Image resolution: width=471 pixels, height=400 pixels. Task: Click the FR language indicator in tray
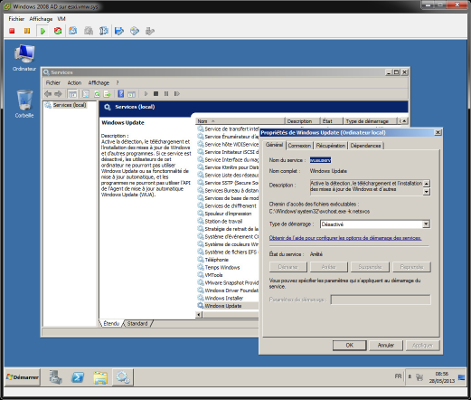click(x=398, y=376)
